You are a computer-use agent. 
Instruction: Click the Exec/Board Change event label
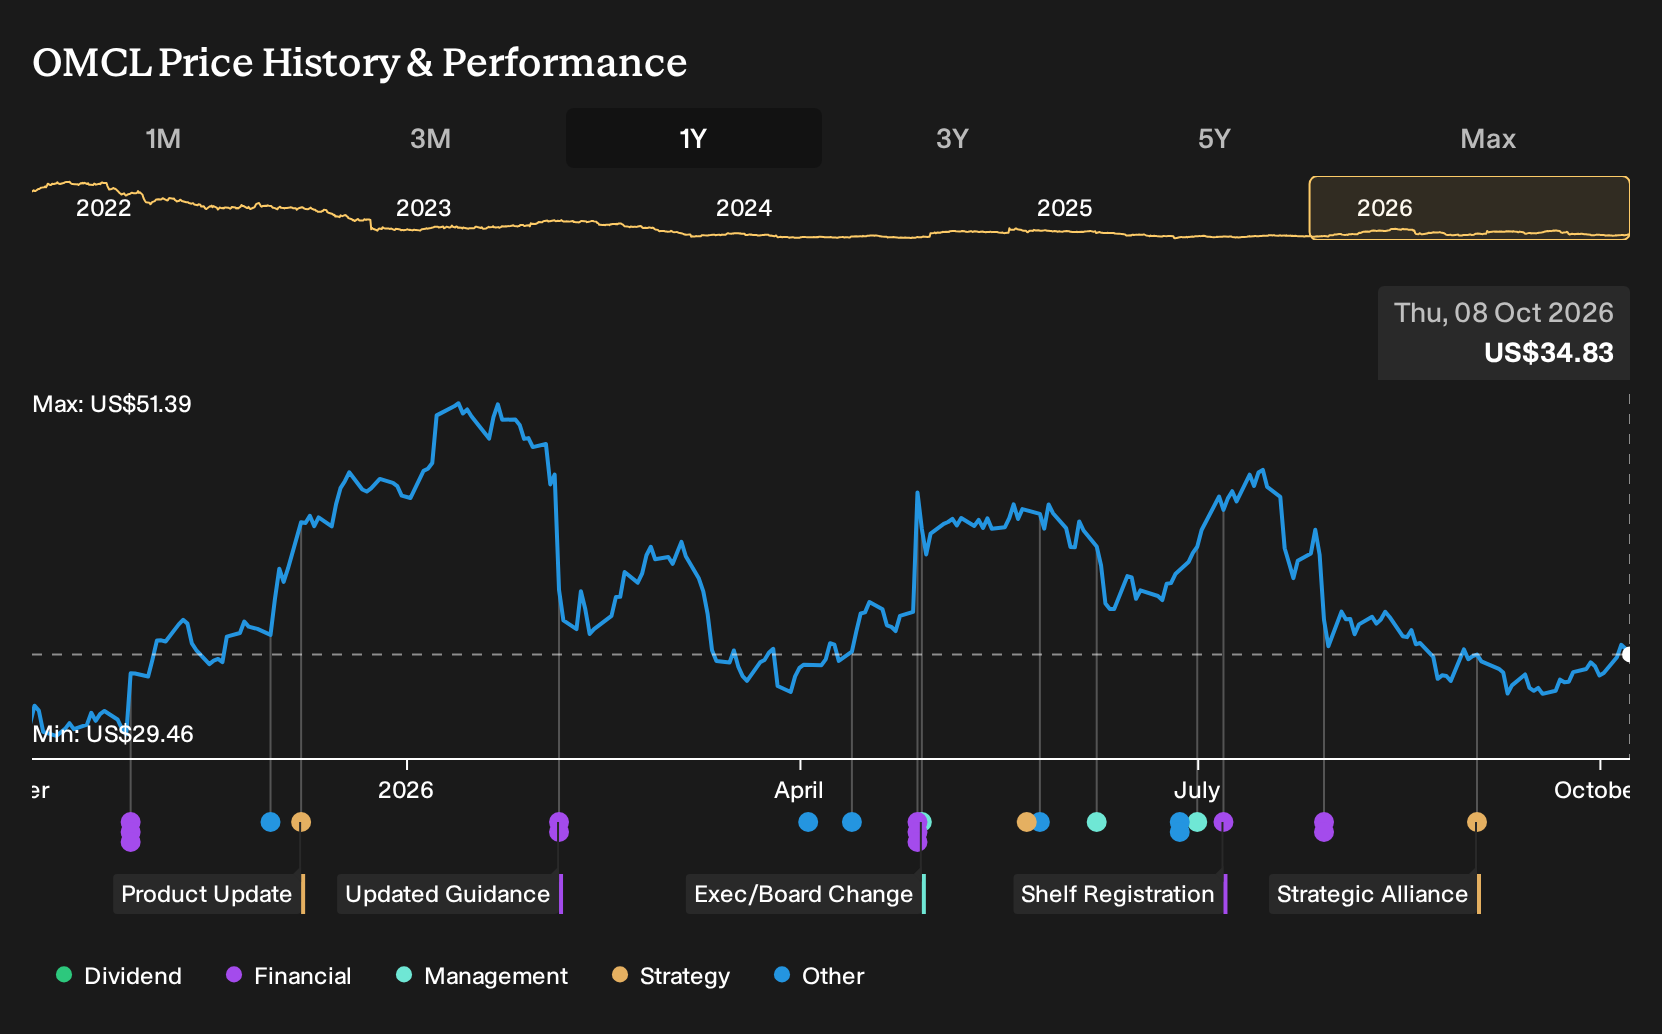pos(806,894)
